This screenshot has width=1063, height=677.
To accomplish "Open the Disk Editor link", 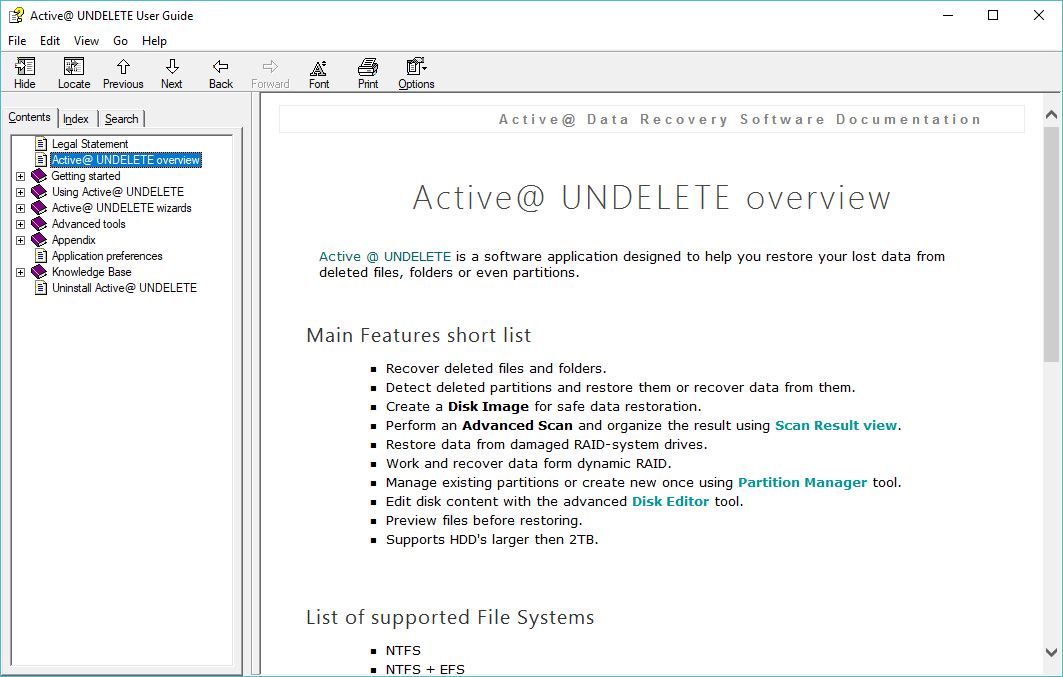I will (x=670, y=501).
